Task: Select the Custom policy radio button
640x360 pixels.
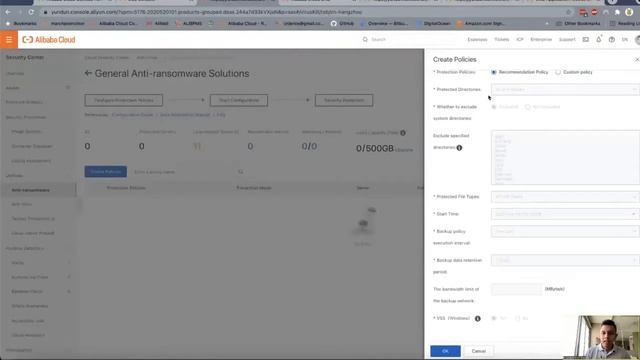Action: [x=558, y=72]
